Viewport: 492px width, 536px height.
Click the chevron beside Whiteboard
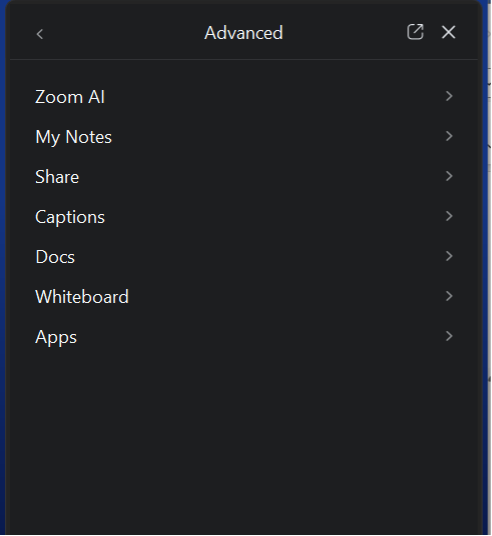click(x=449, y=296)
